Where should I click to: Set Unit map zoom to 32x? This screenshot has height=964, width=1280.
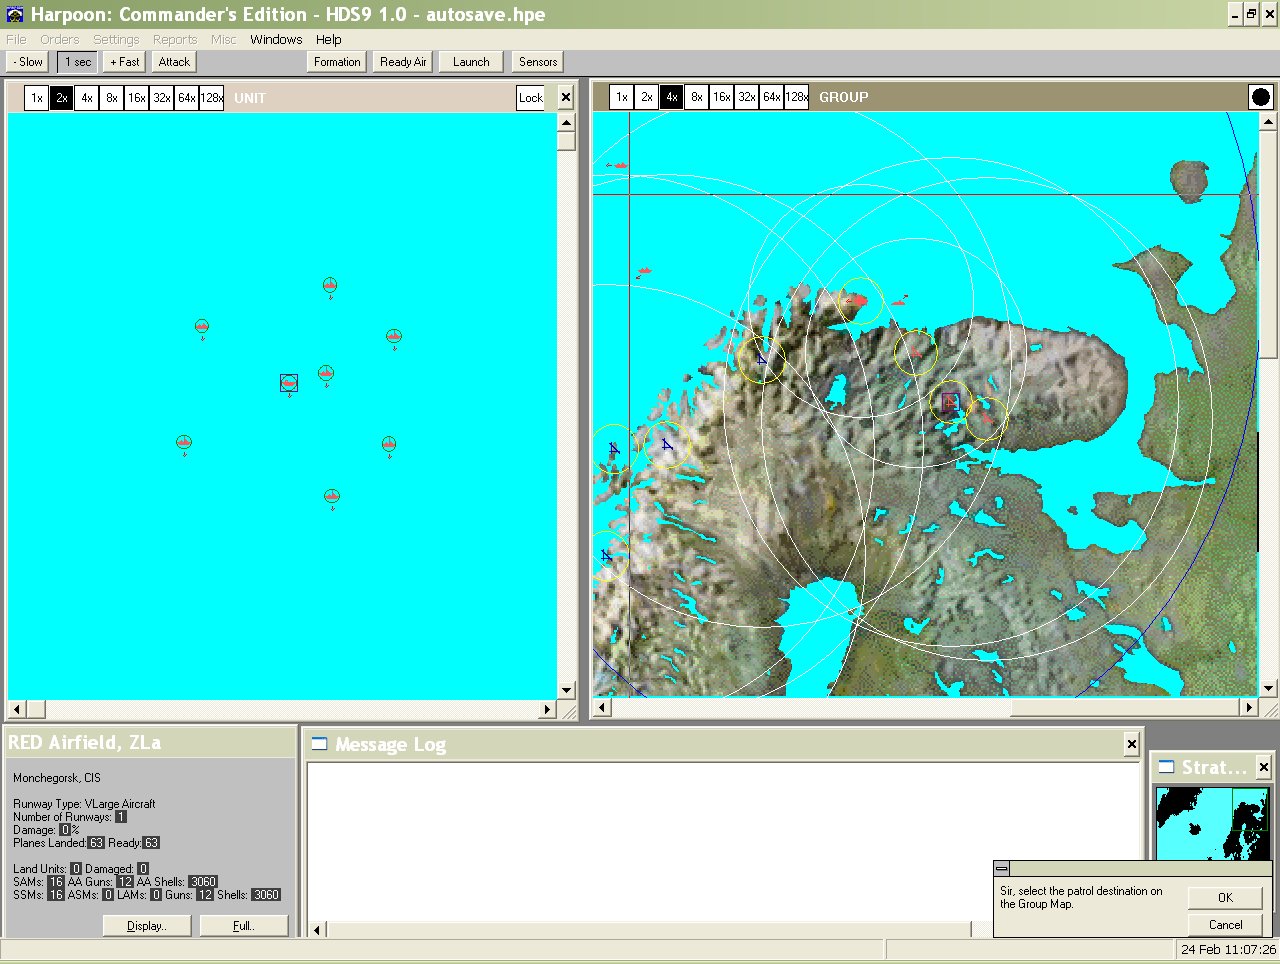click(162, 98)
